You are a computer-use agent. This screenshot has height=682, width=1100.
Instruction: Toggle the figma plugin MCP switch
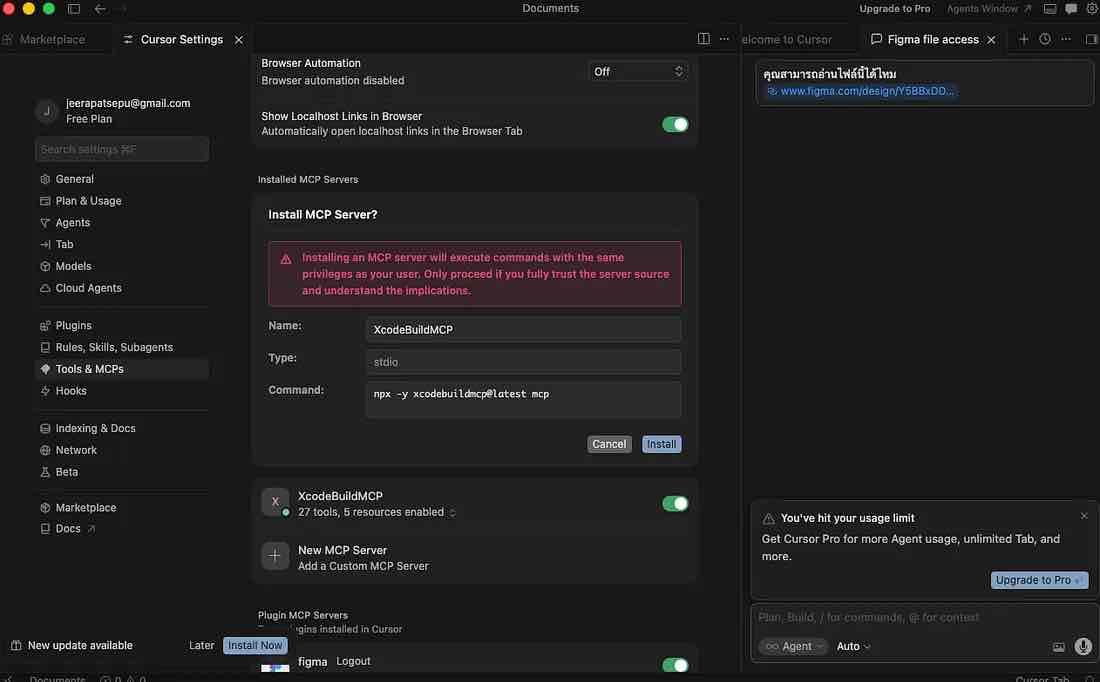[675, 664]
